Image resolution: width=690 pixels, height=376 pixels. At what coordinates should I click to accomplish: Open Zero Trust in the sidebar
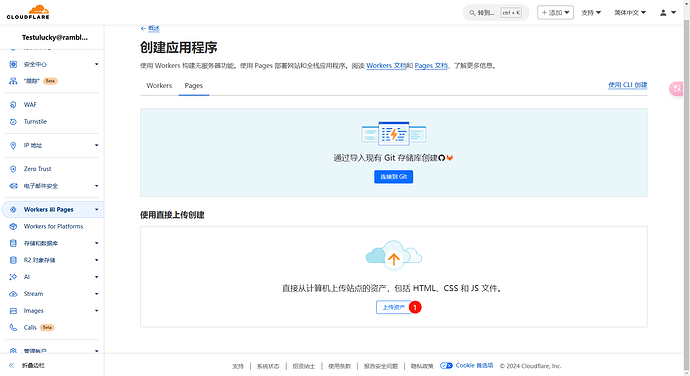(x=37, y=169)
